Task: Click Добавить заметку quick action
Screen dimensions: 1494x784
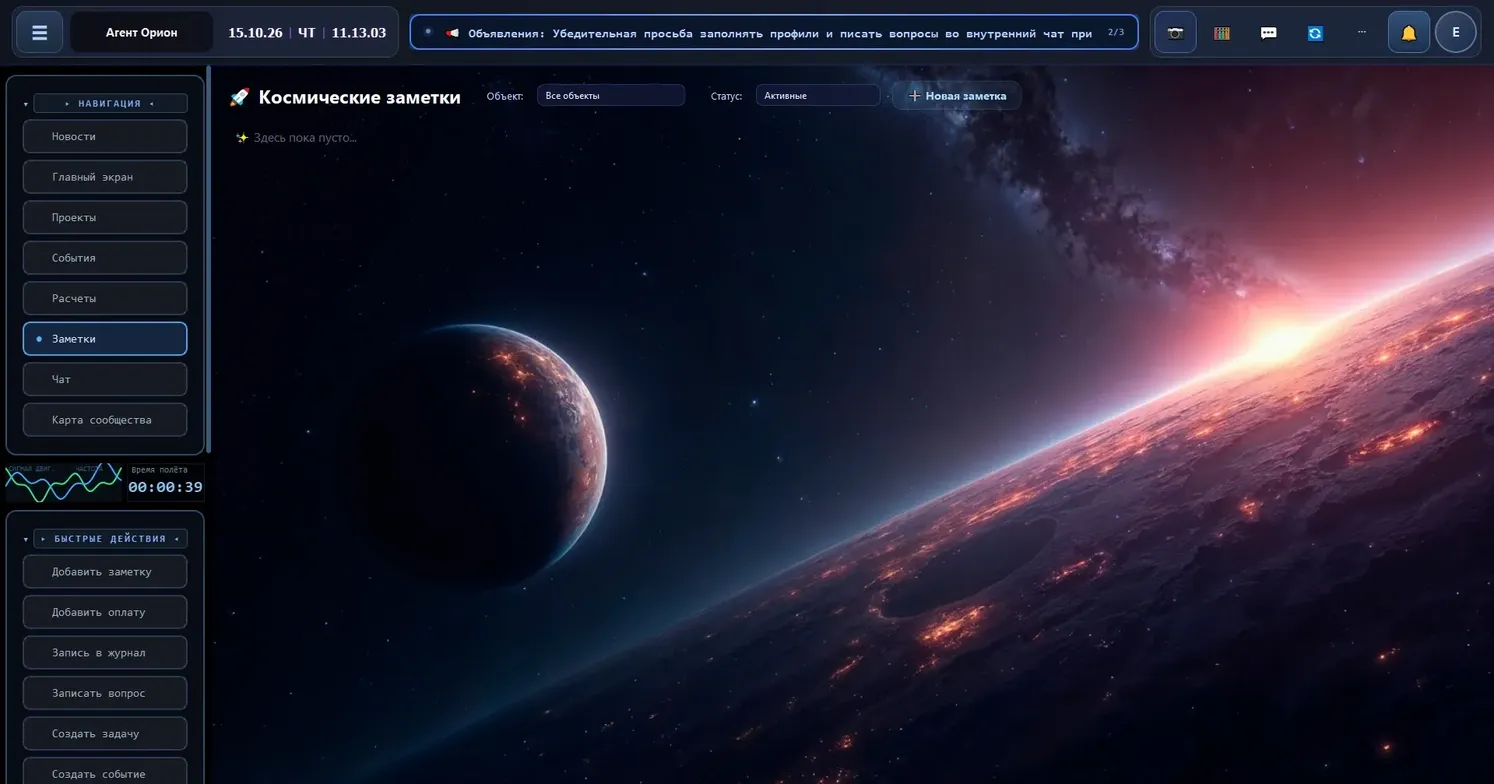Action: (x=105, y=572)
